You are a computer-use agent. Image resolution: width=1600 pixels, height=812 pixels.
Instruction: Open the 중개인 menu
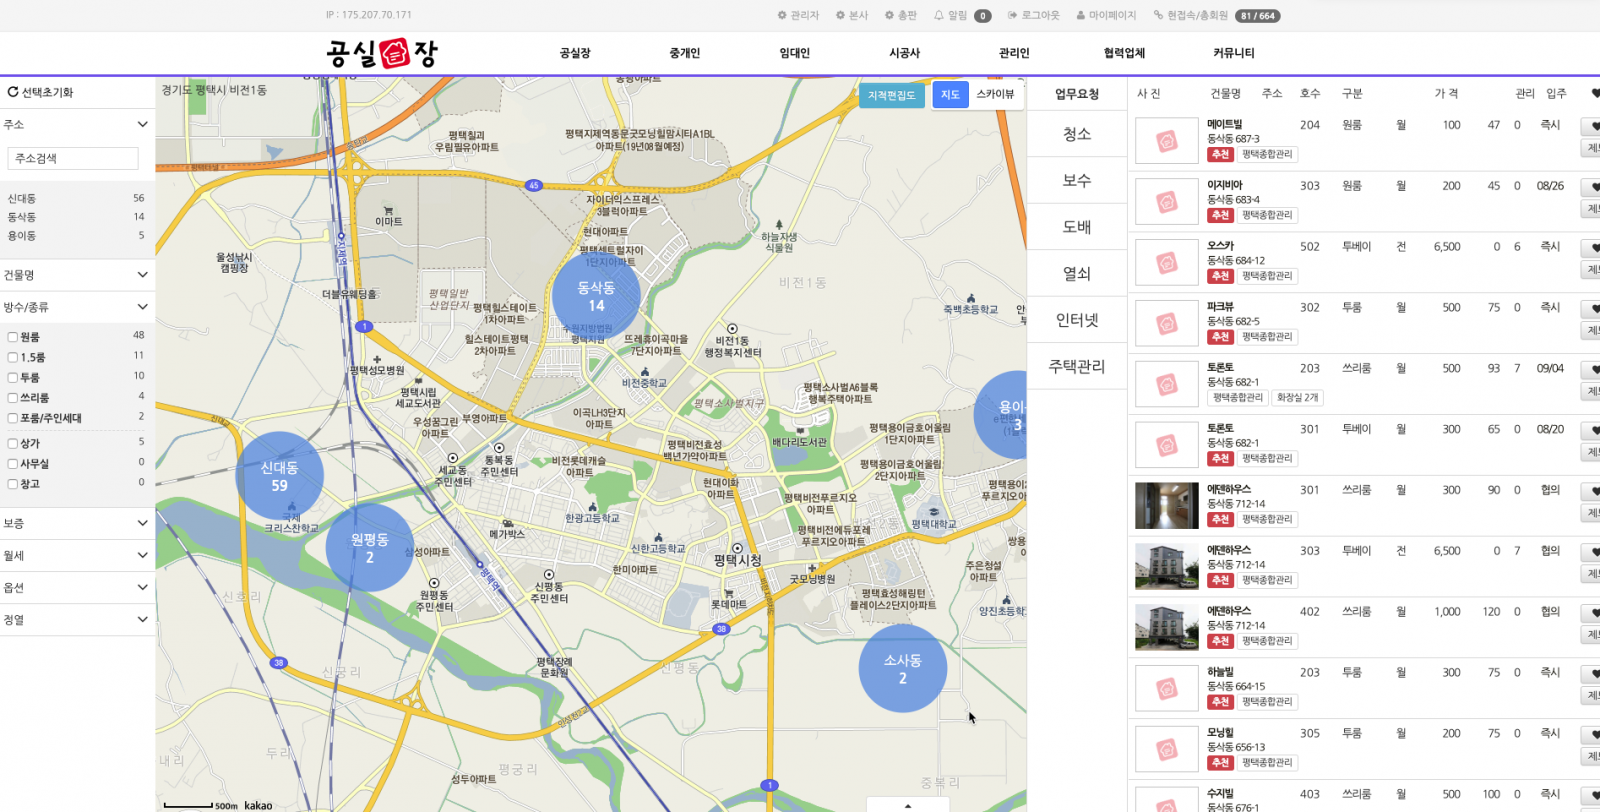click(684, 53)
